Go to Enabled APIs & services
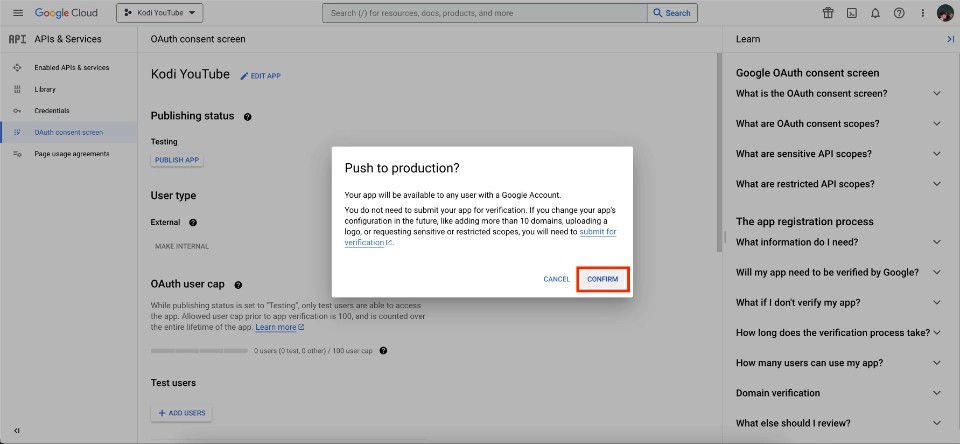960x444 pixels. click(x=69, y=67)
